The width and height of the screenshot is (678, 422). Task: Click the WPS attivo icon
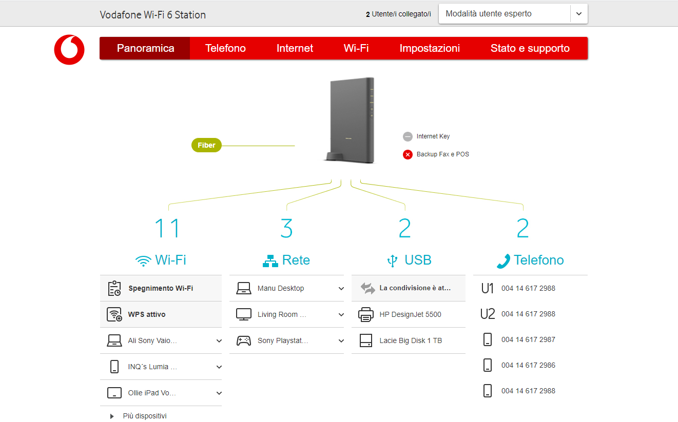click(114, 314)
